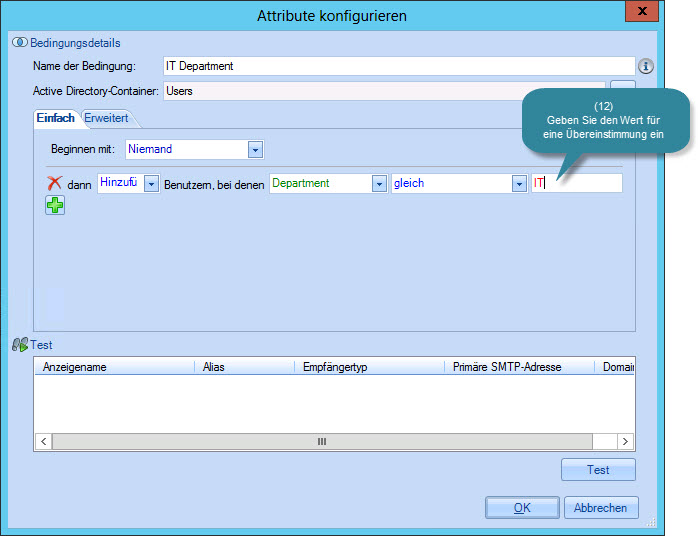Switch to the Einfach tab

[x=56, y=118]
